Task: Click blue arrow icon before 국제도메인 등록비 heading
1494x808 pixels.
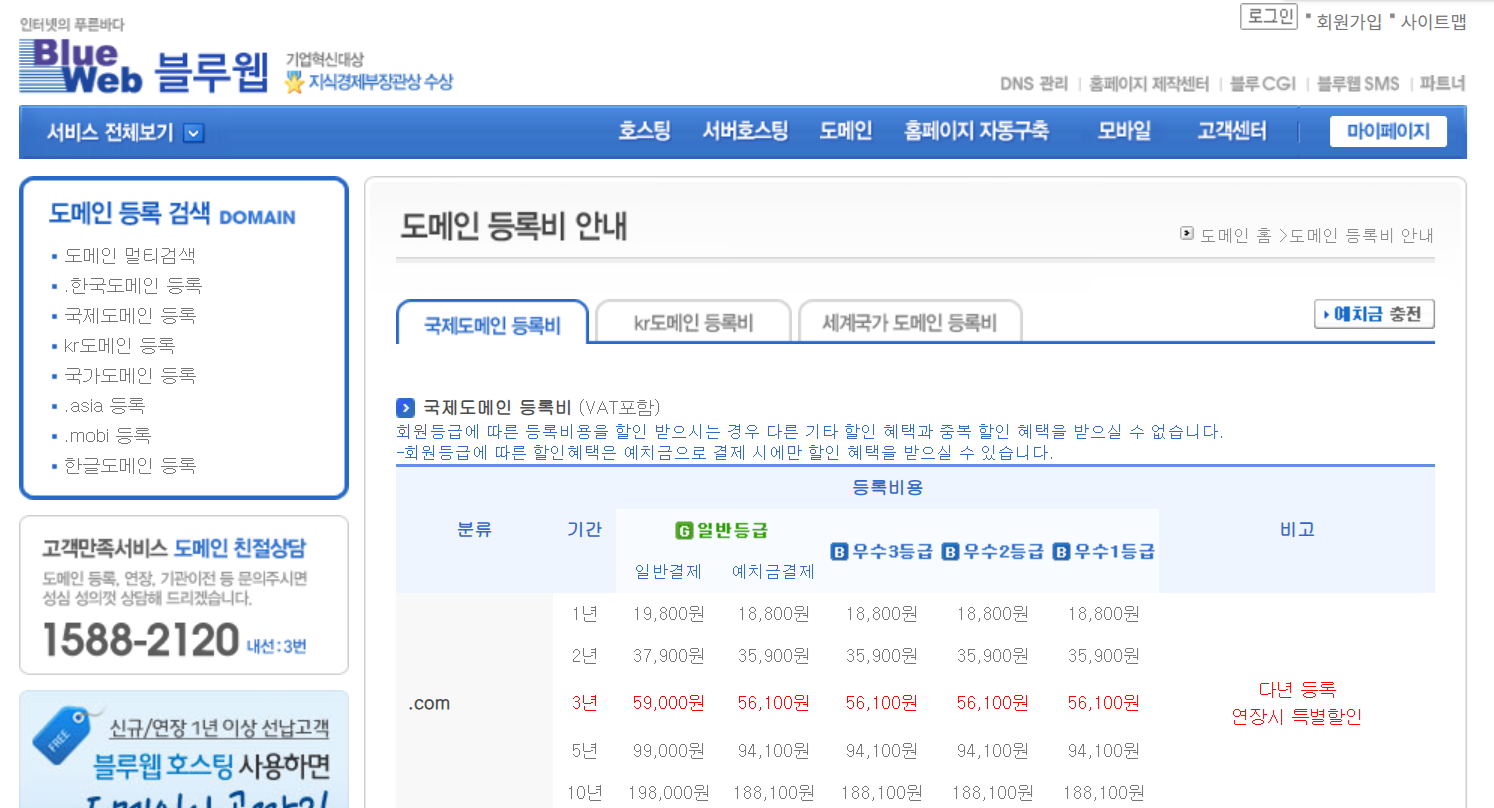Action: click(x=405, y=407)
